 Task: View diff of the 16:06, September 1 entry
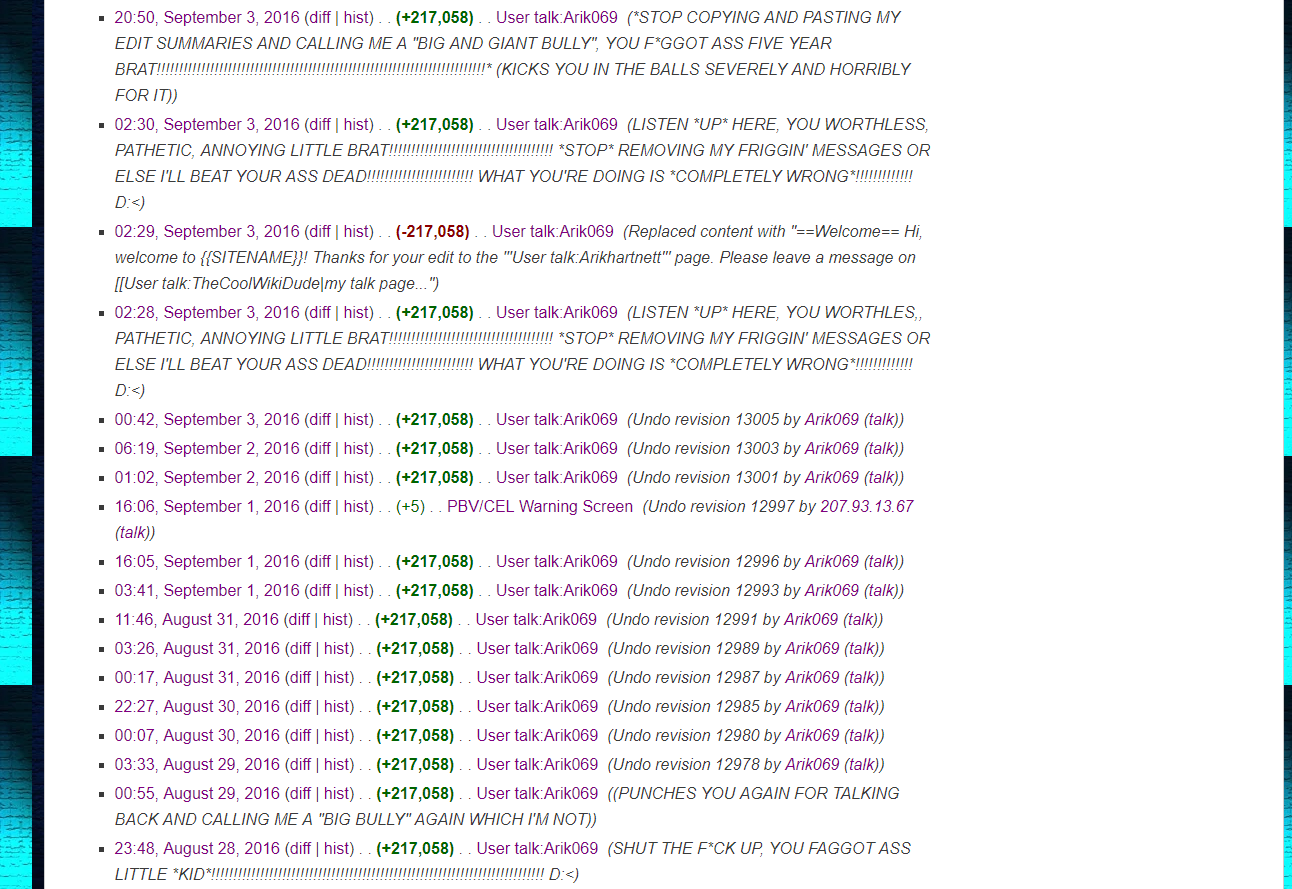tap(319, 506)
